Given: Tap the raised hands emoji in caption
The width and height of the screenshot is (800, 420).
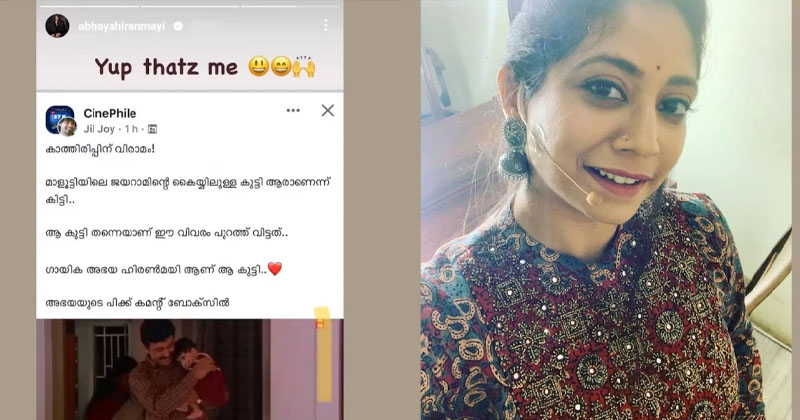Looking at the screenshot, I should [304, 66].
